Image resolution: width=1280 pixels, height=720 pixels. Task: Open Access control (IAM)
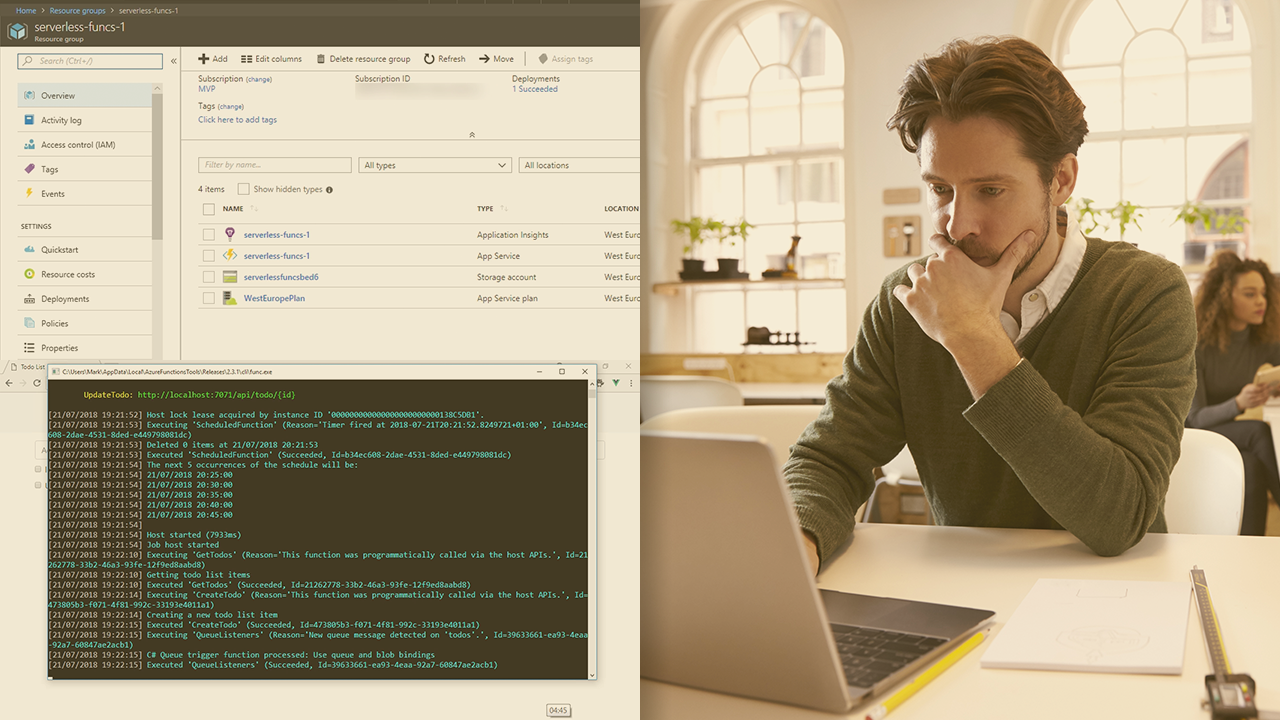[x=77, y=145]
